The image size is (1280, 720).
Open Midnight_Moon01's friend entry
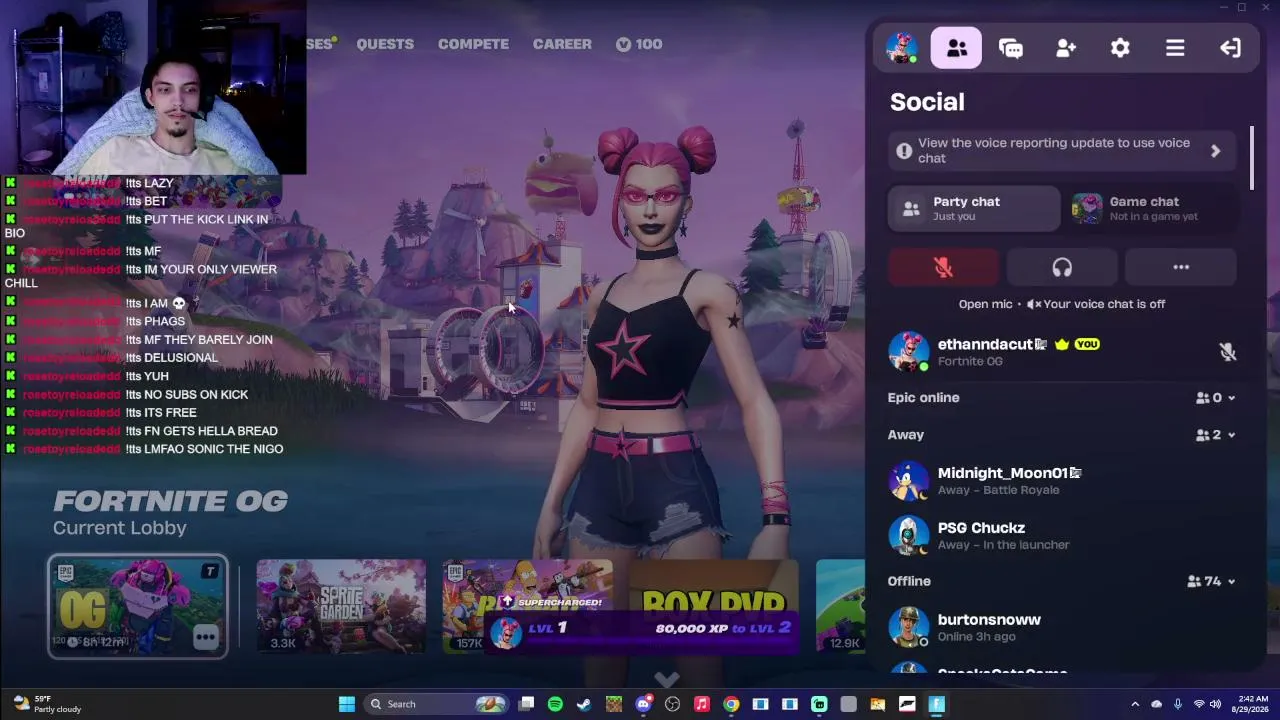pos(1062,480)
